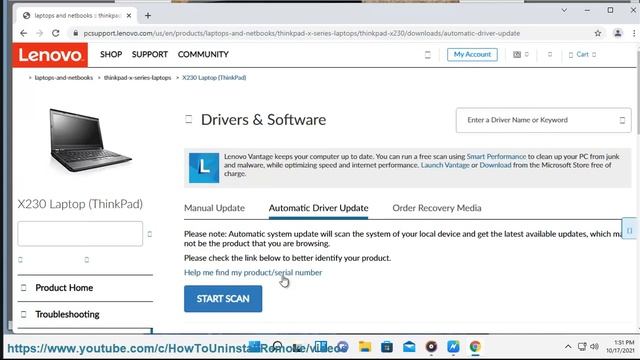The width and height of the screenshot is (640, 360).
Task: Open the Cart dropdown
Action: click(x=582, y=54)
